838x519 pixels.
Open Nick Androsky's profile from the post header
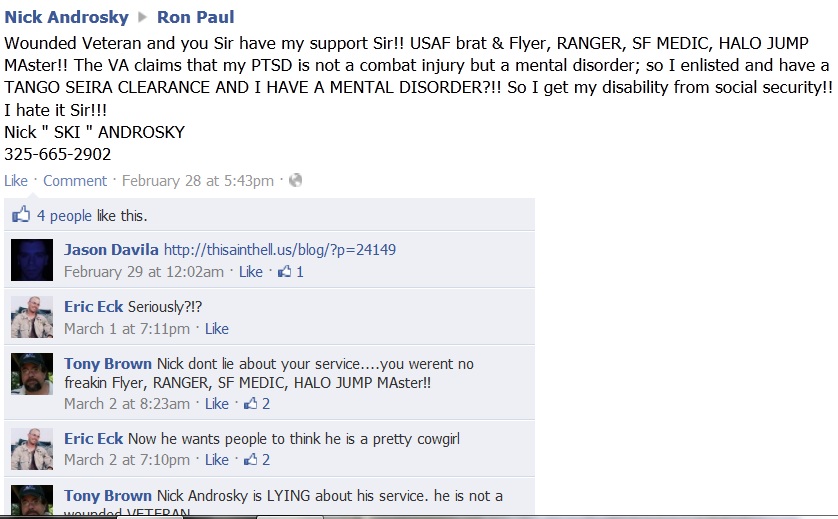pos(66,17)
